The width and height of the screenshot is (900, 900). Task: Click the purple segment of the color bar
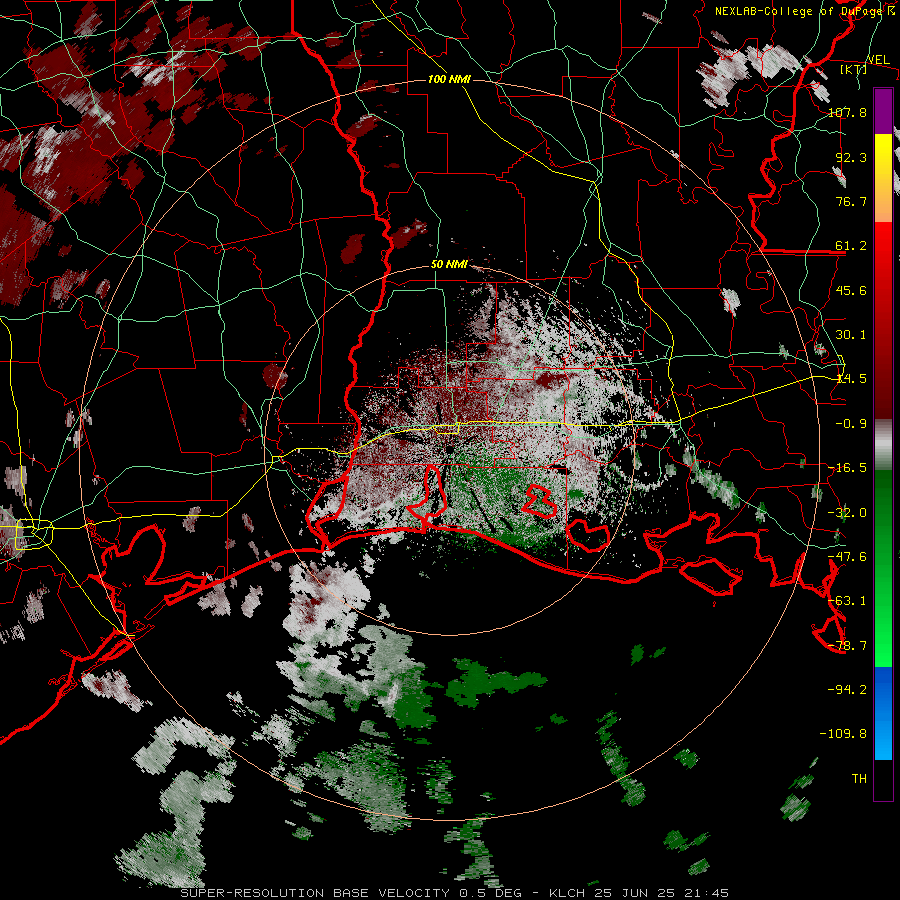tap(883, 111)
